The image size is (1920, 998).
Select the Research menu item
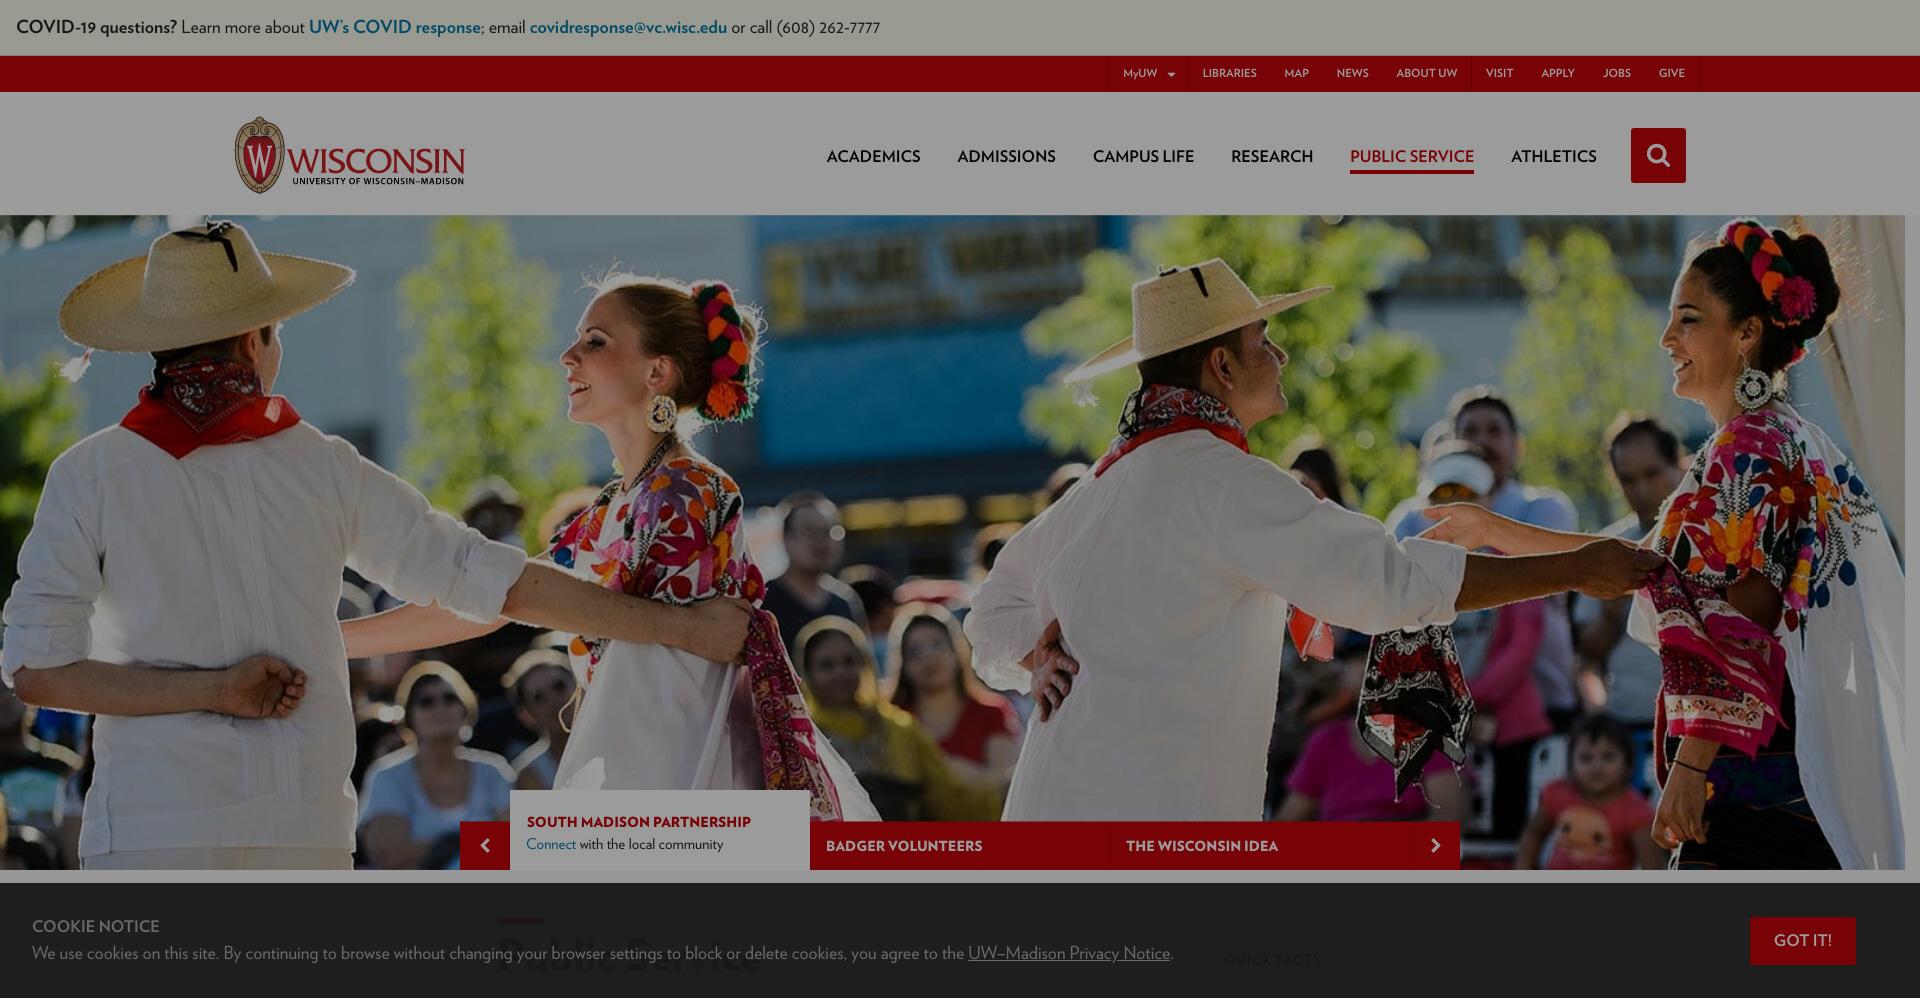click(x=1272, y=156)
